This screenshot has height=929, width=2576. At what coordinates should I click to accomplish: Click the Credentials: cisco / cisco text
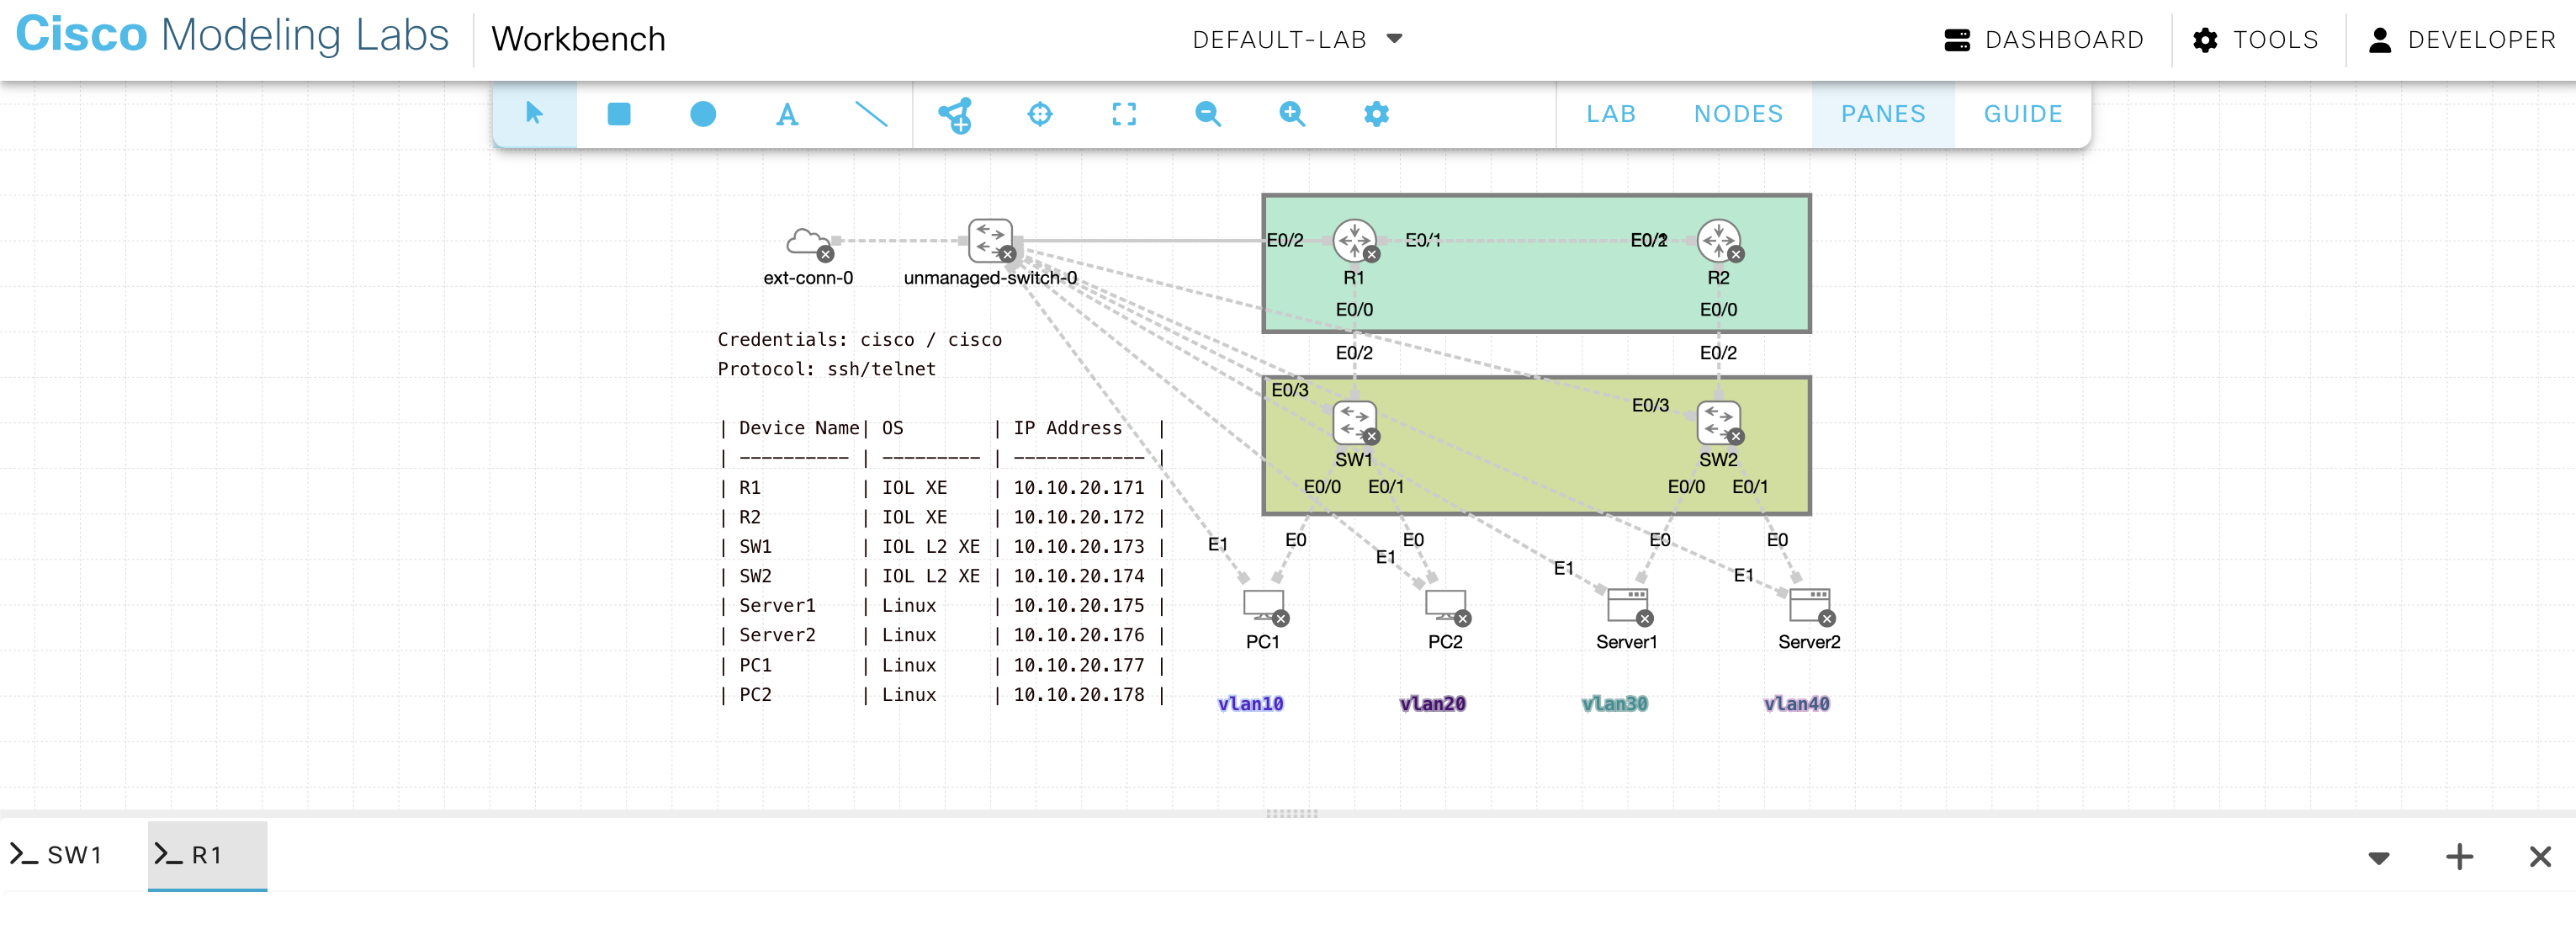(859, 340)
